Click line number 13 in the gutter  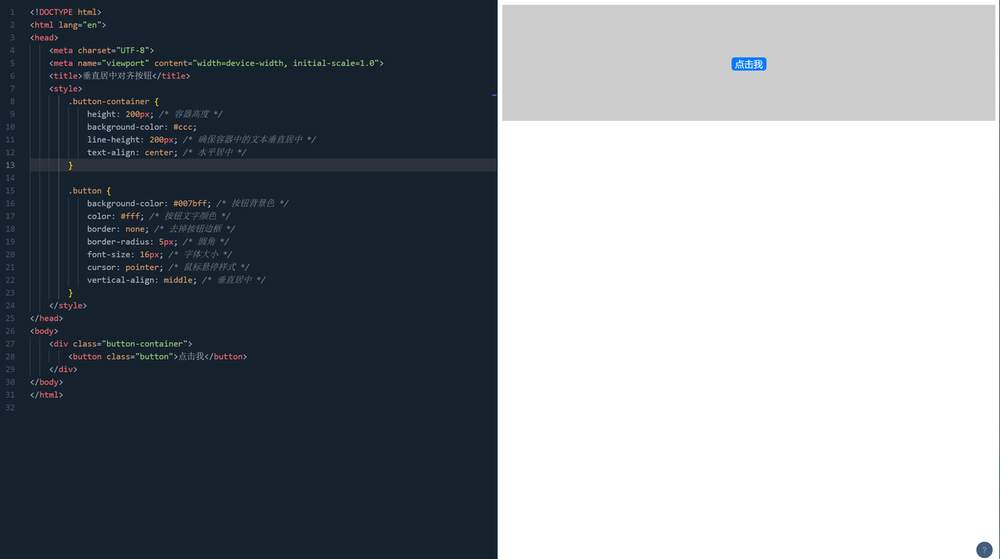(10, 165)
